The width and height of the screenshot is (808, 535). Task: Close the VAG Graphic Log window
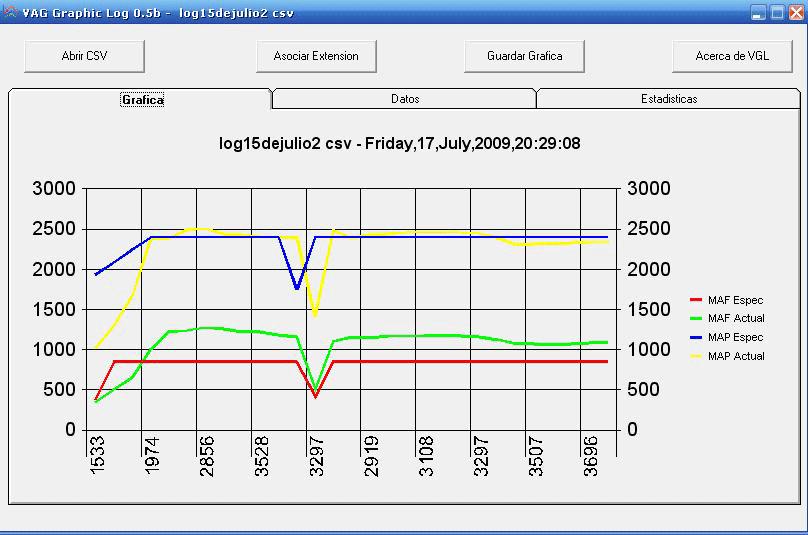pos(794,13)
